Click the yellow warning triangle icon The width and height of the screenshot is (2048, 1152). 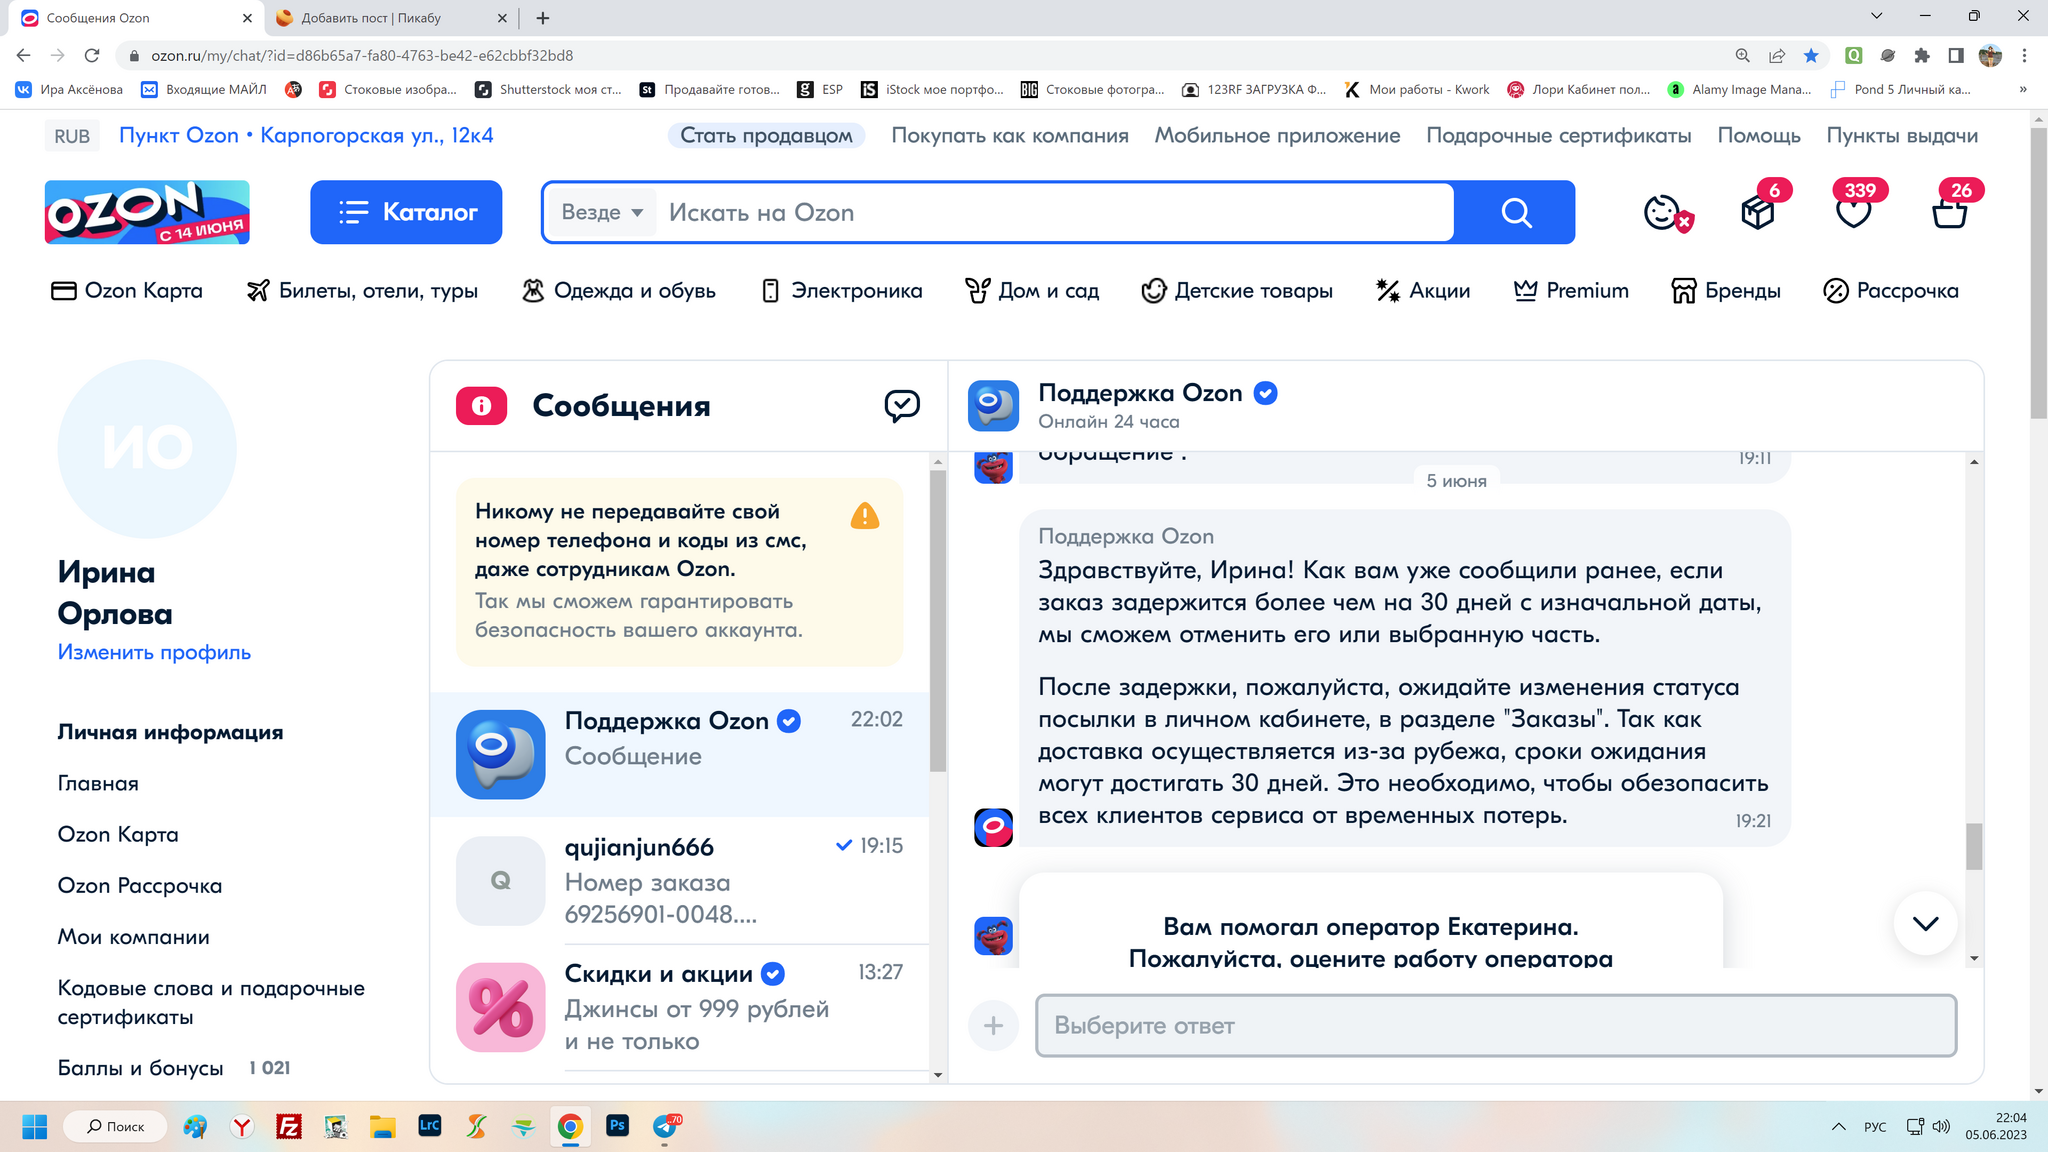[x=865, y=516]
